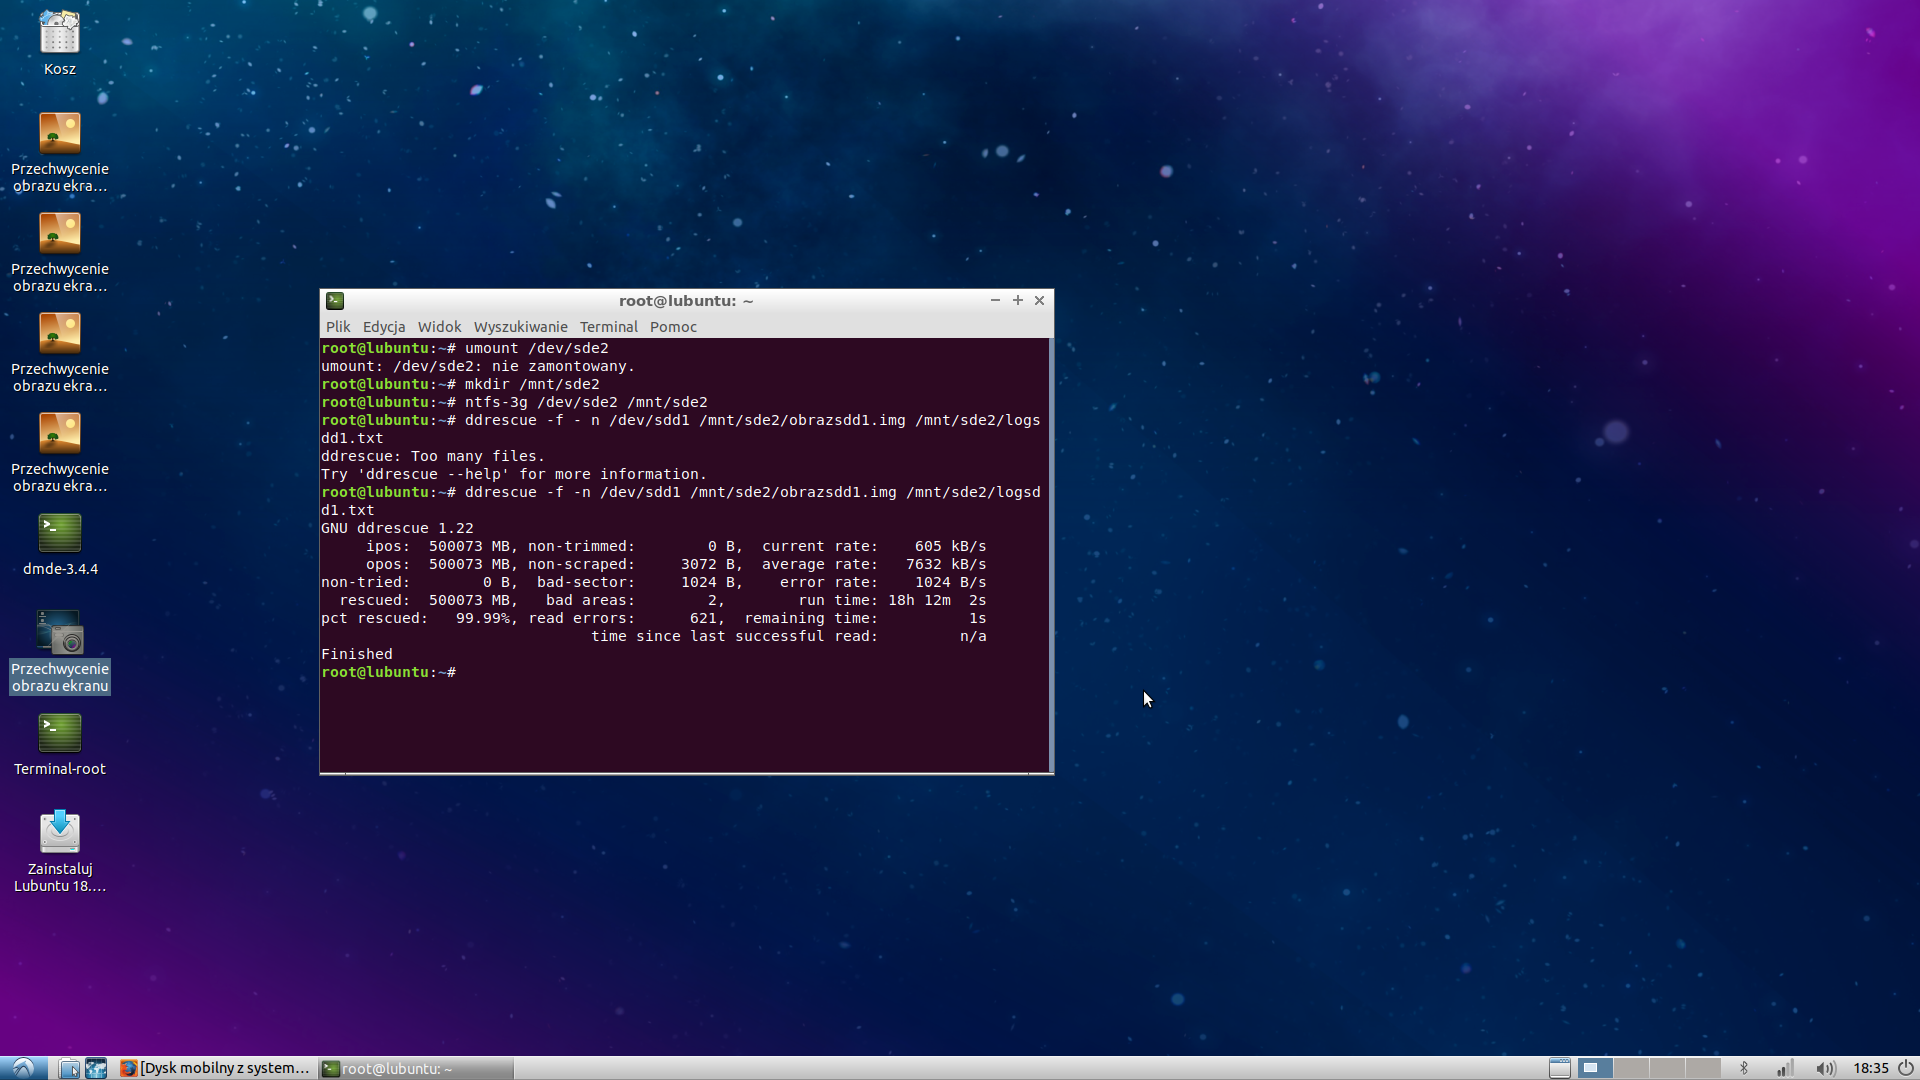
Task: Open the volume speaker tray icon
Action: tap(1825, 1068)
